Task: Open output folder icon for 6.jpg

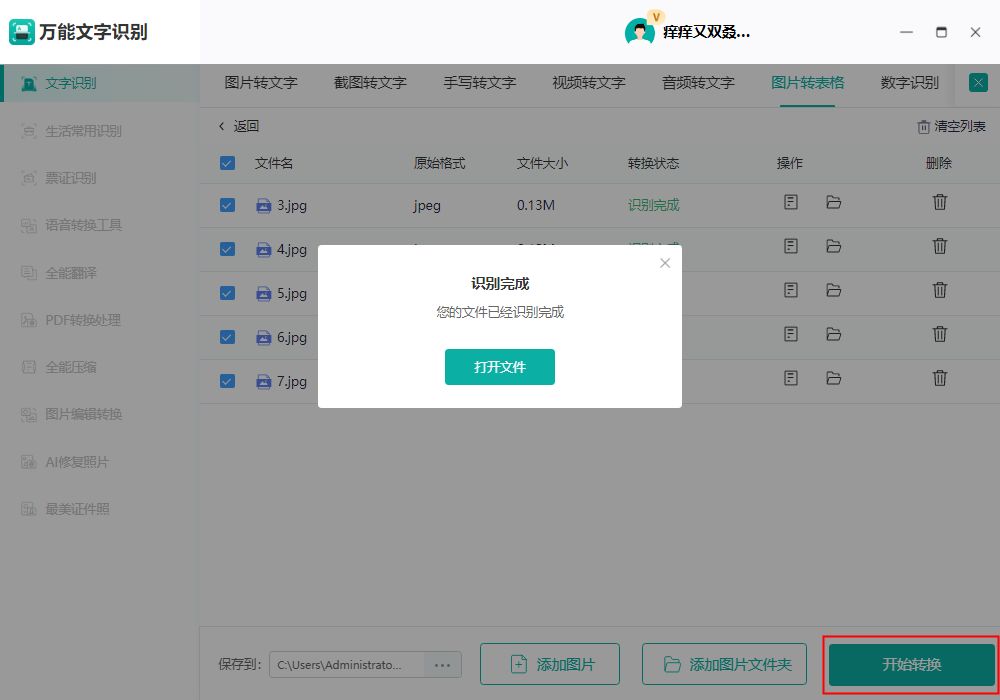Action: pos(833,334)
